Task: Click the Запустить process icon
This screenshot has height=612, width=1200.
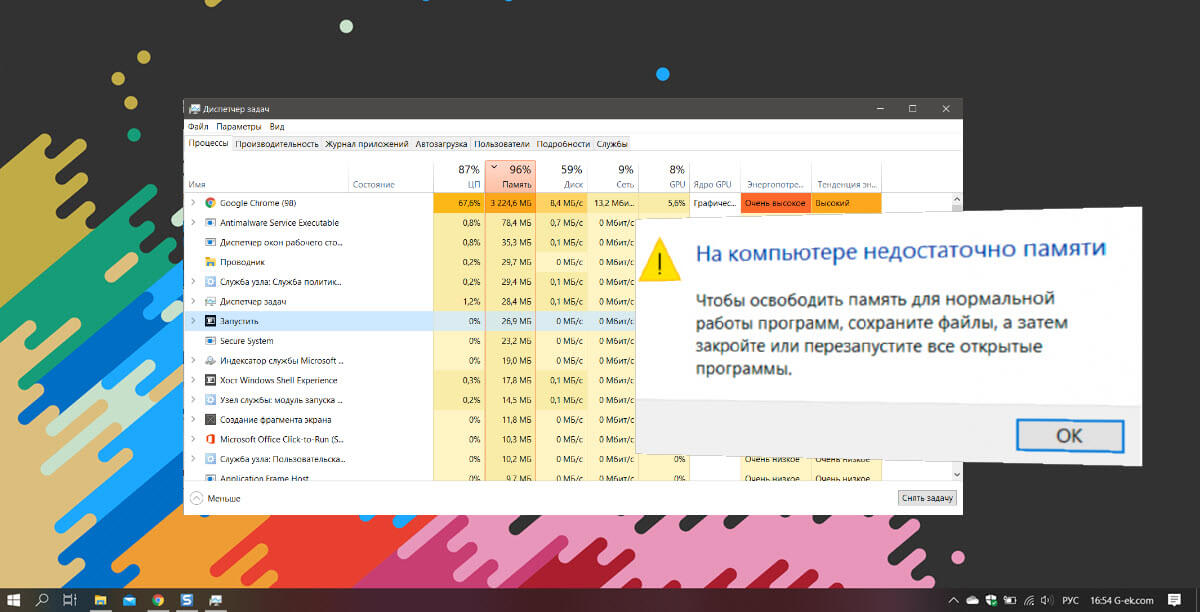Action: click(211, 321)
